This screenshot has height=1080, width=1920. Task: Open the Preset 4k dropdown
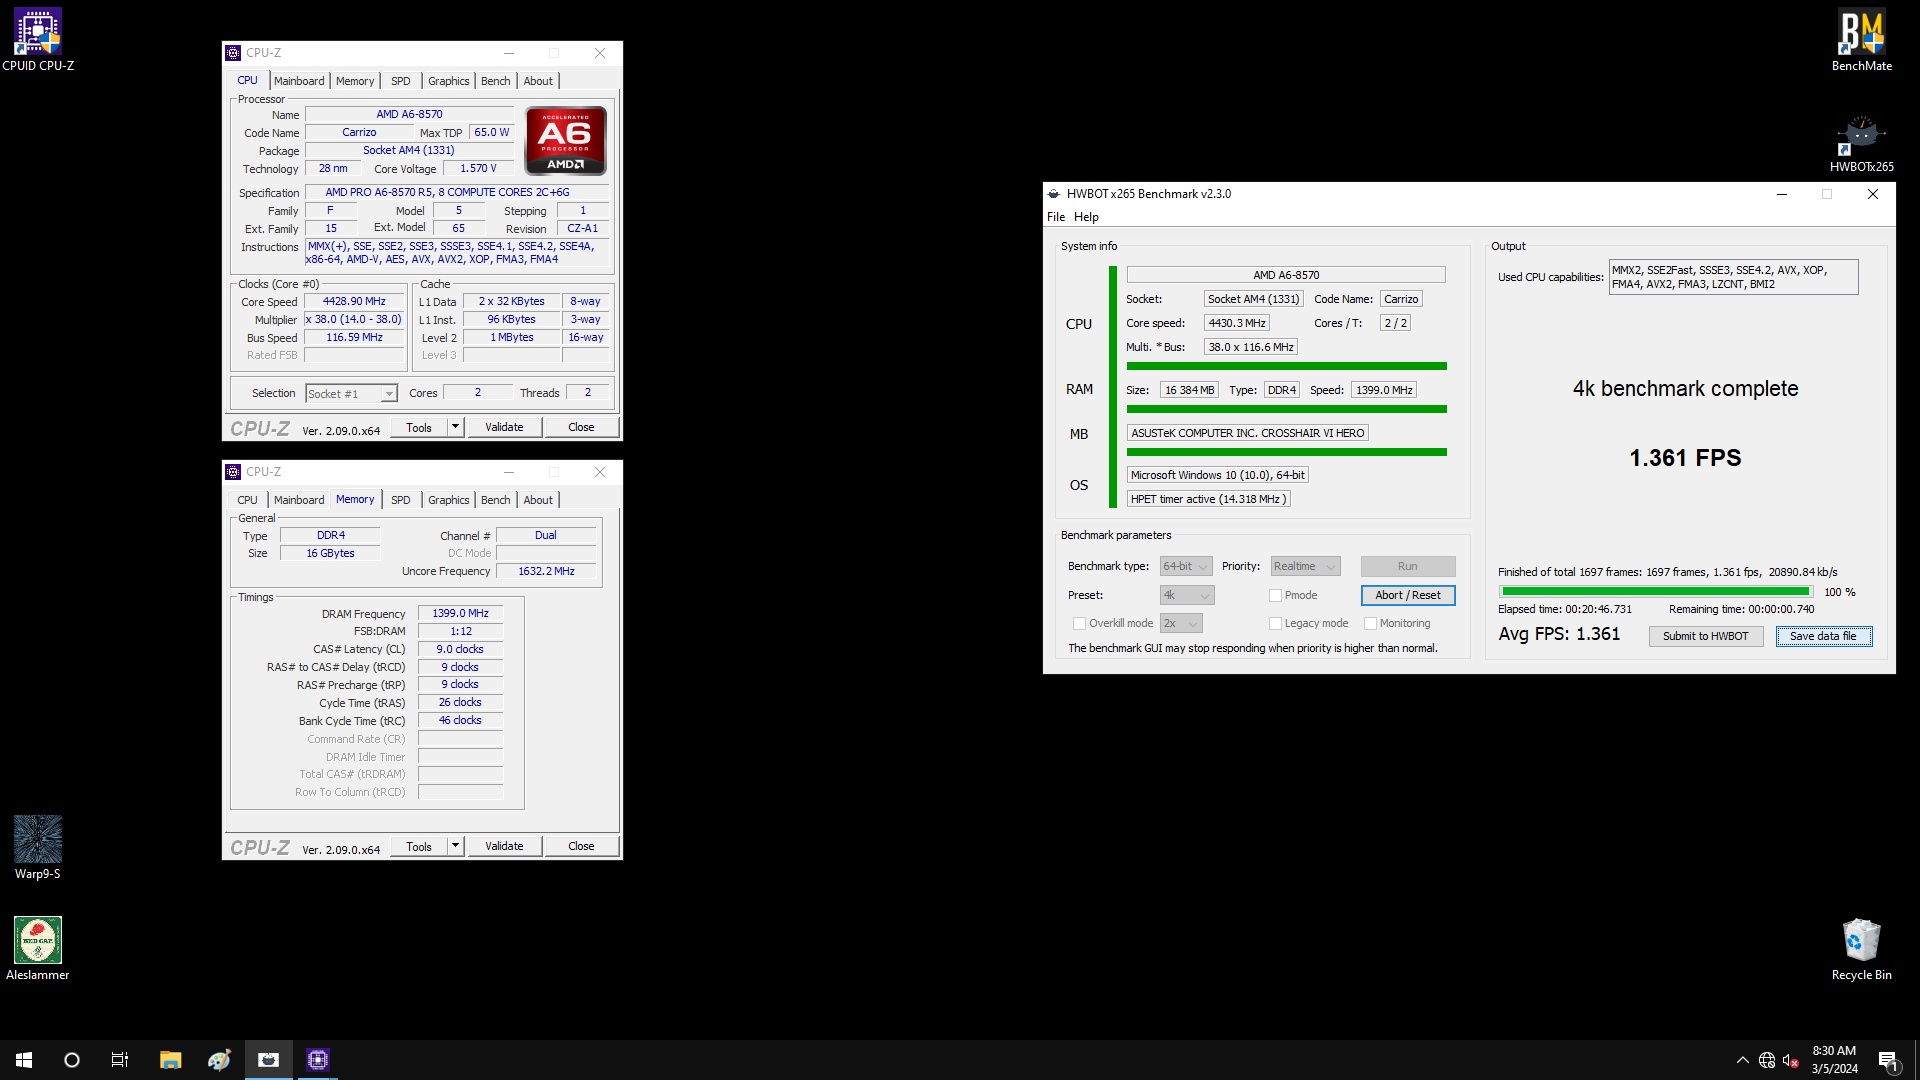[1186, 595]
